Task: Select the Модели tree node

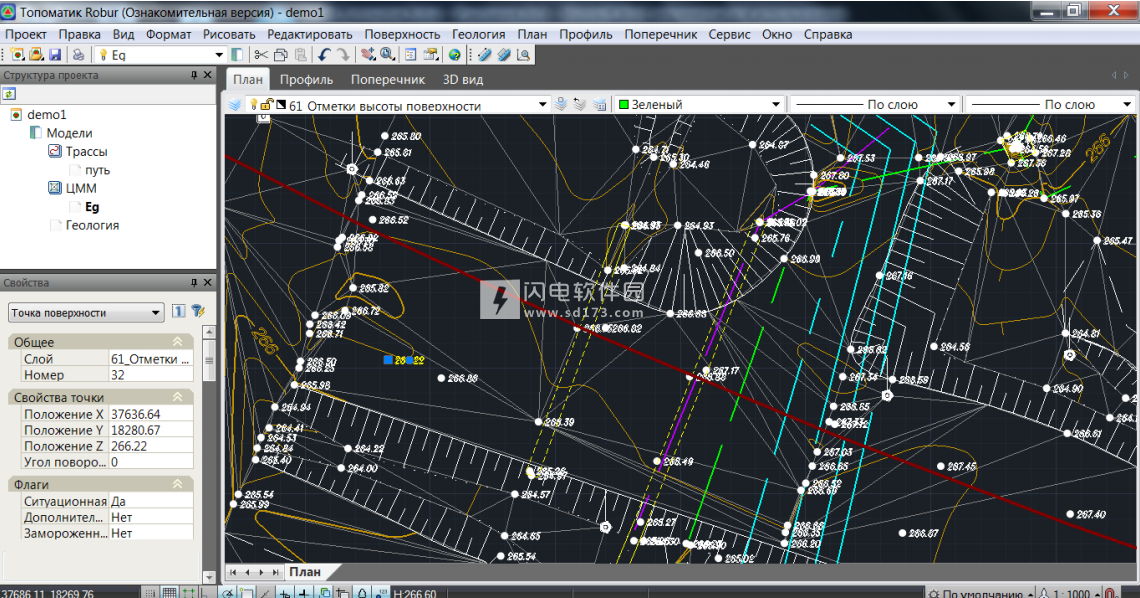Action: [69, 133]
